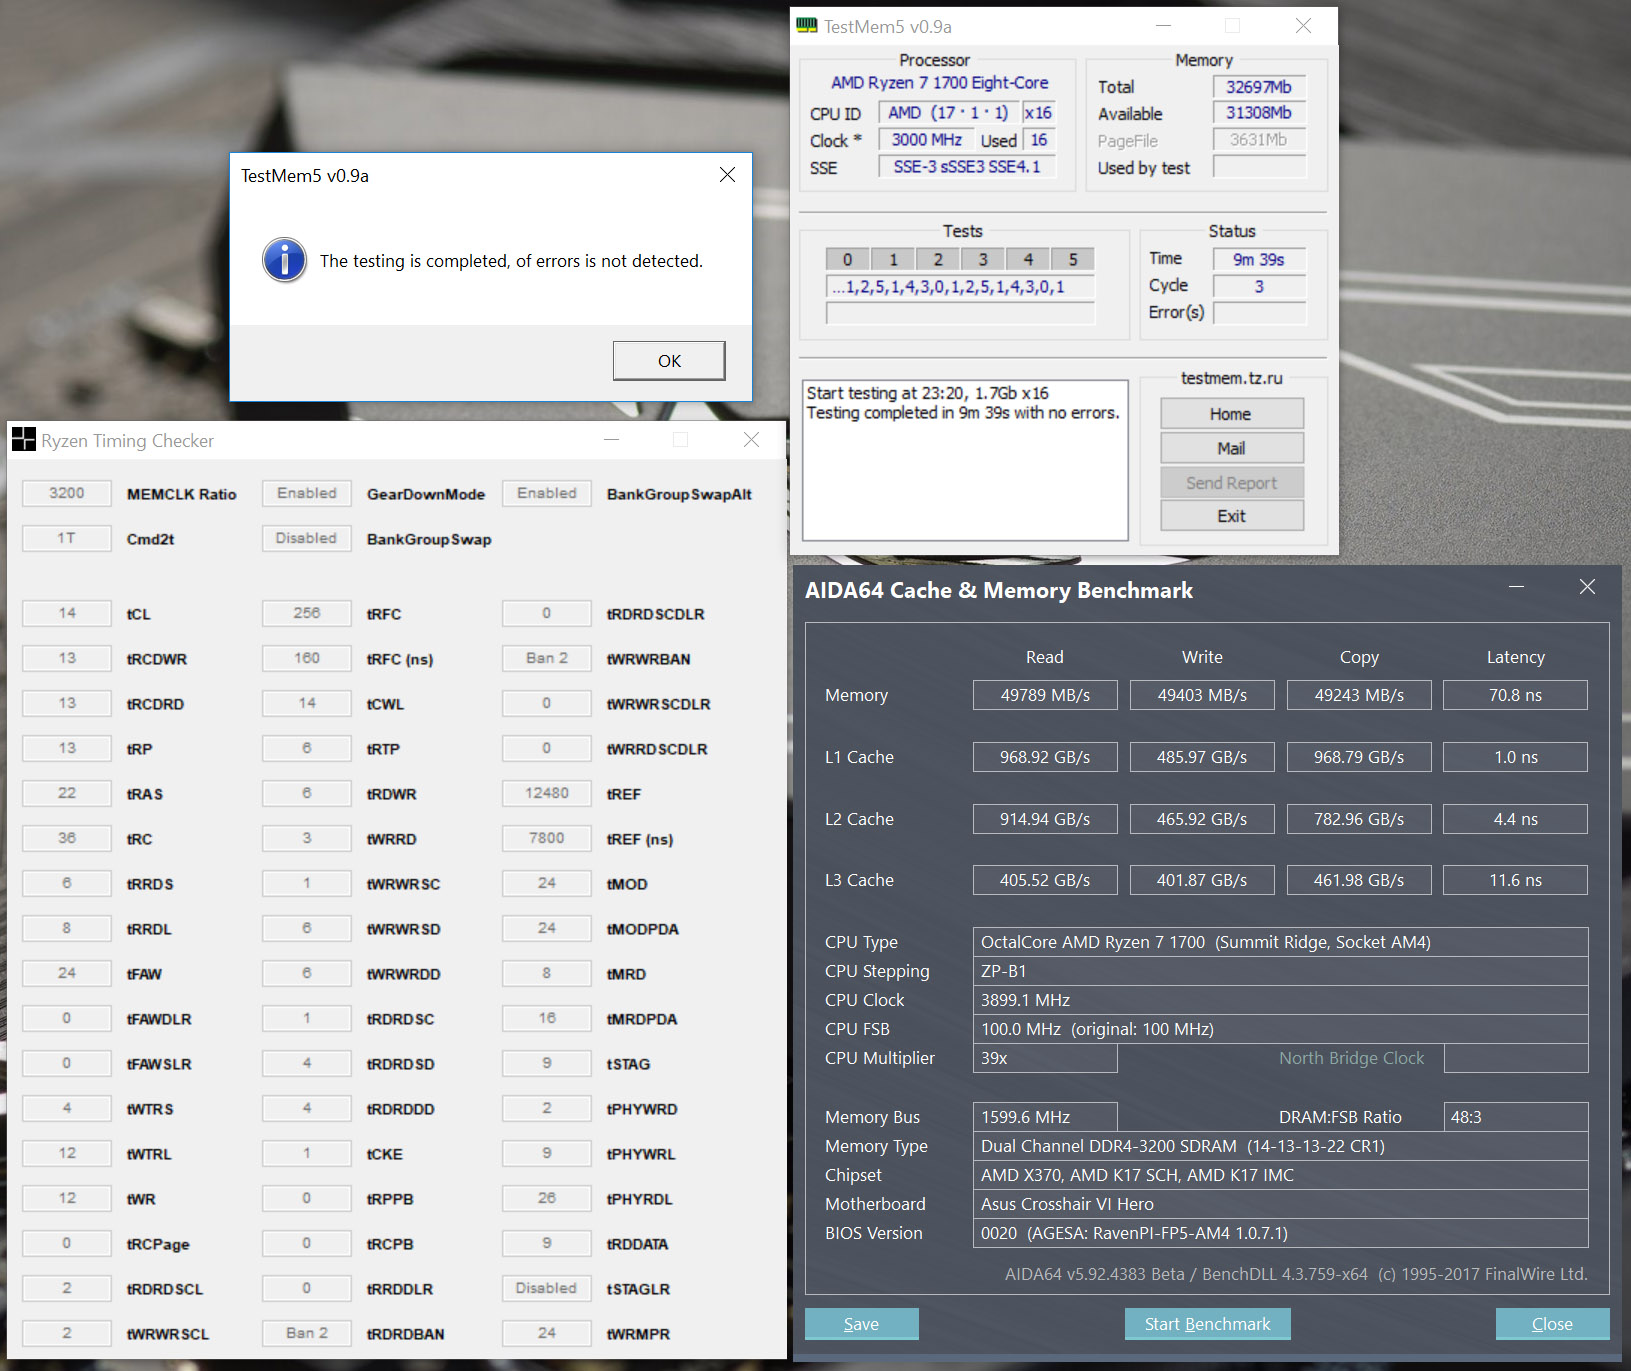Image resolution: width=1631 pixels, height=1371 pixels.
Task: Click the tREF value 12480 field
Action: point(547,793)
